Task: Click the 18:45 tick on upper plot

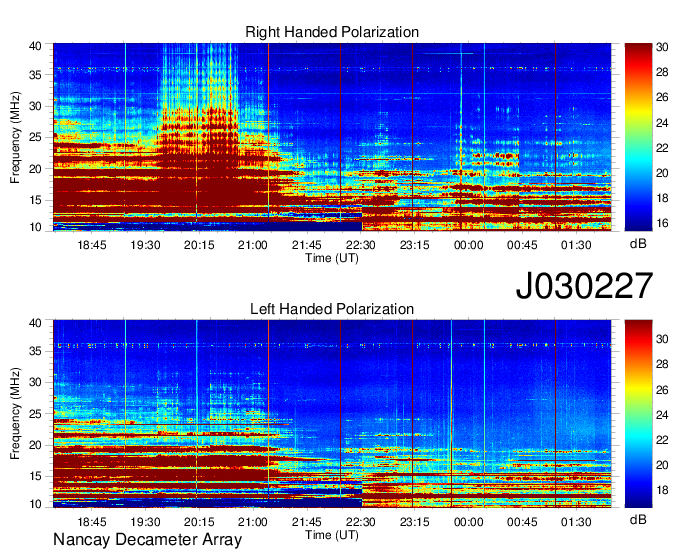Action: (92, 245)
